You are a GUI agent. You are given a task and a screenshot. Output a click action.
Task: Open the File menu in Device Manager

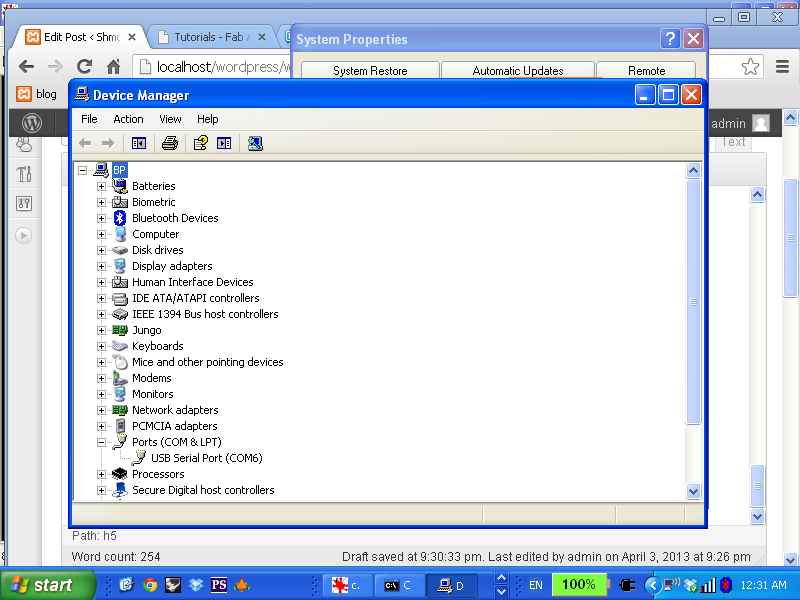tap(89, 119)
